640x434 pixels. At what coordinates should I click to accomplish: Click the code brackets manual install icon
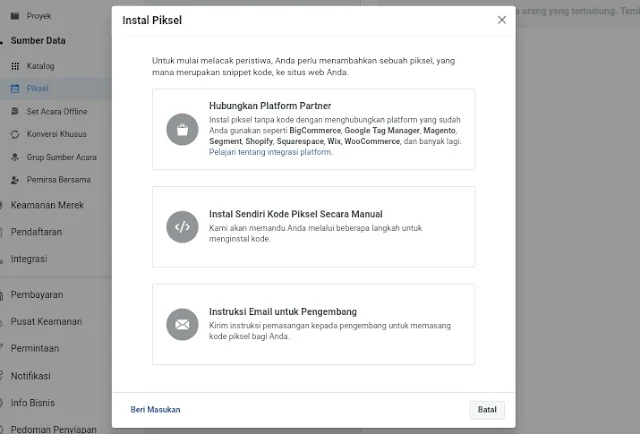[x=182, y=227]
